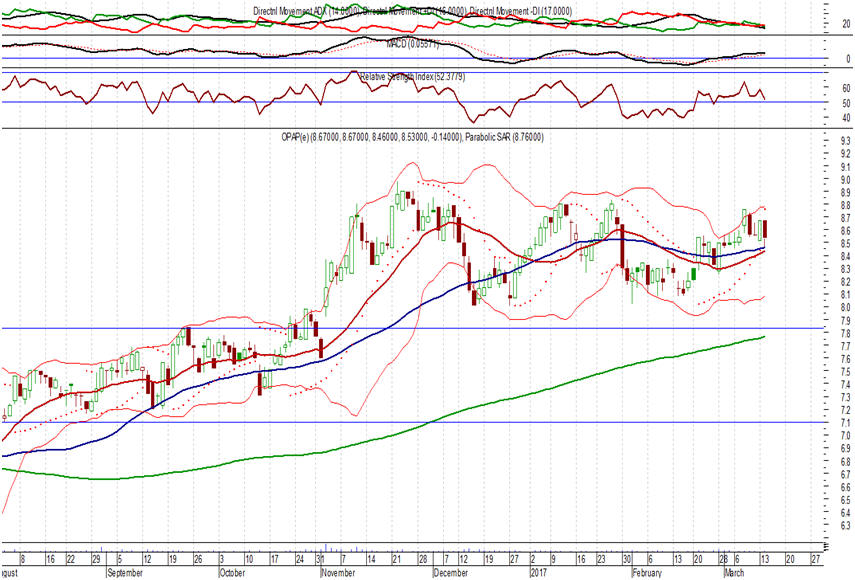Click price axis value 9.3
Screen dimensions: 855x580
point(845,141)
